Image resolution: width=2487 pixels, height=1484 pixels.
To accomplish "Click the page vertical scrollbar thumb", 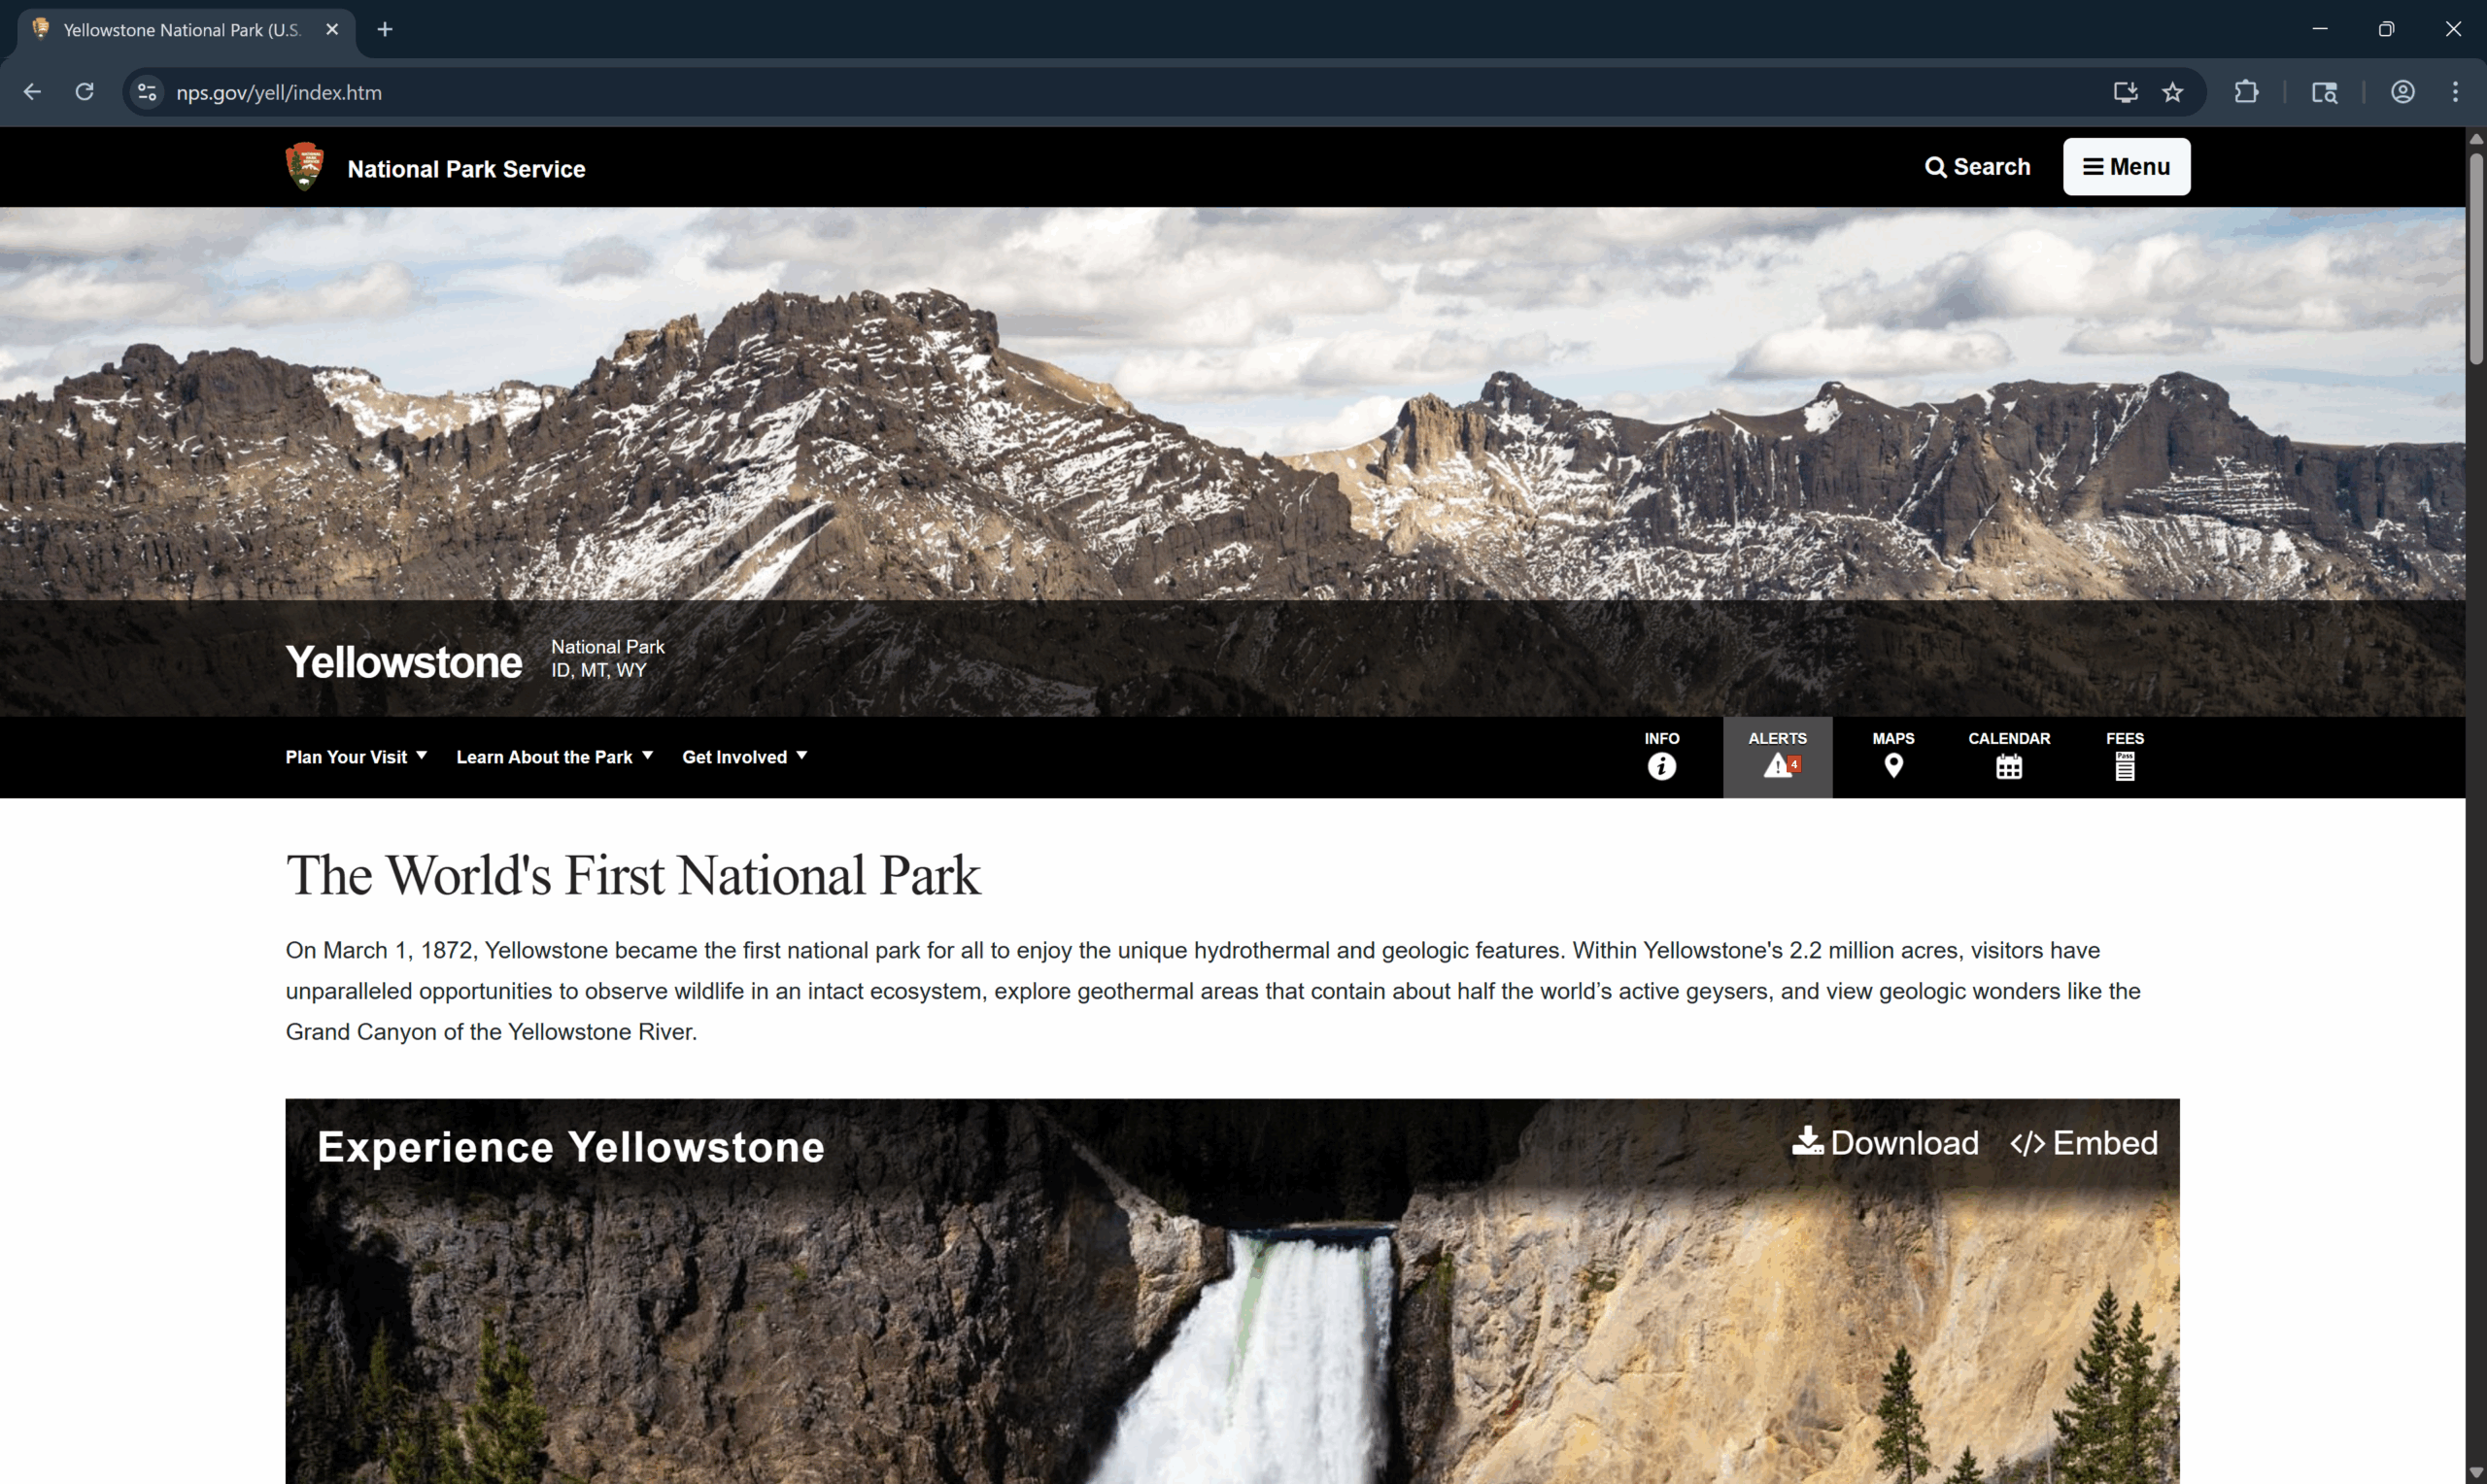I will (x=2476, y=258).
